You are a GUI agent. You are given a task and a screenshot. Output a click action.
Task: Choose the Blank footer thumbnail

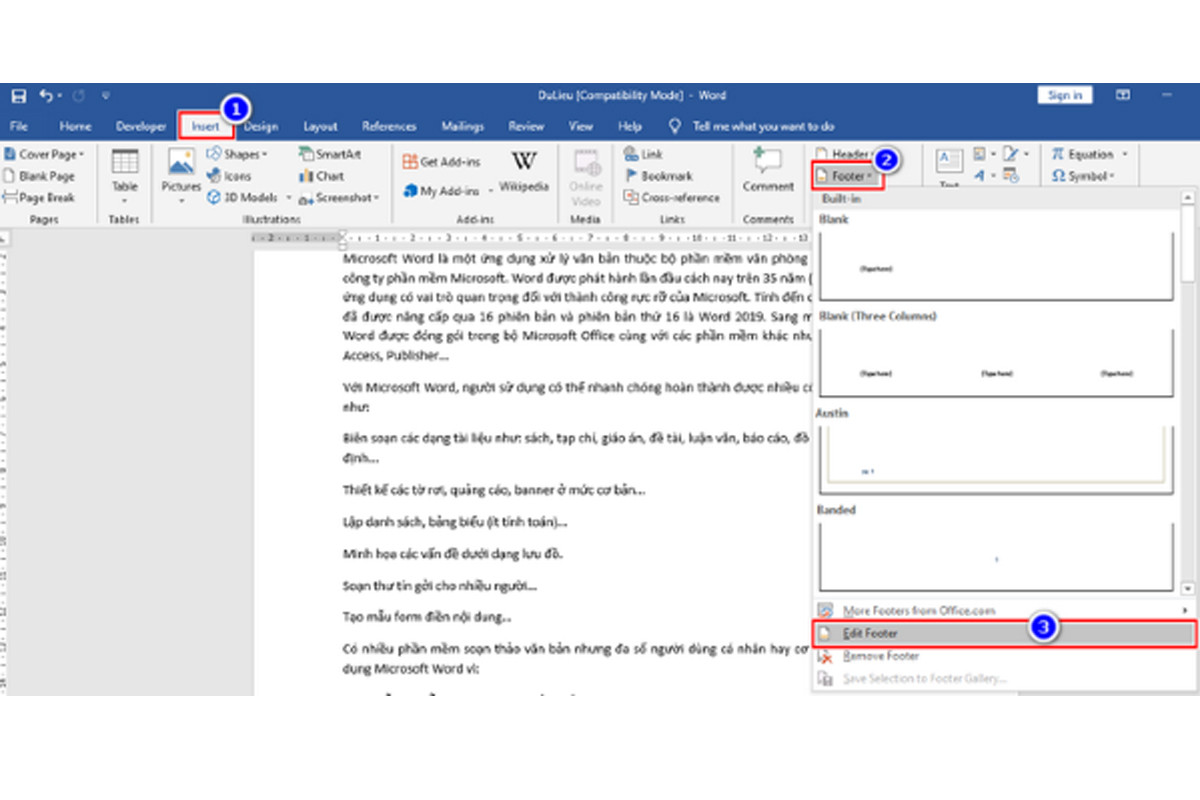click(x=996, y=265)
